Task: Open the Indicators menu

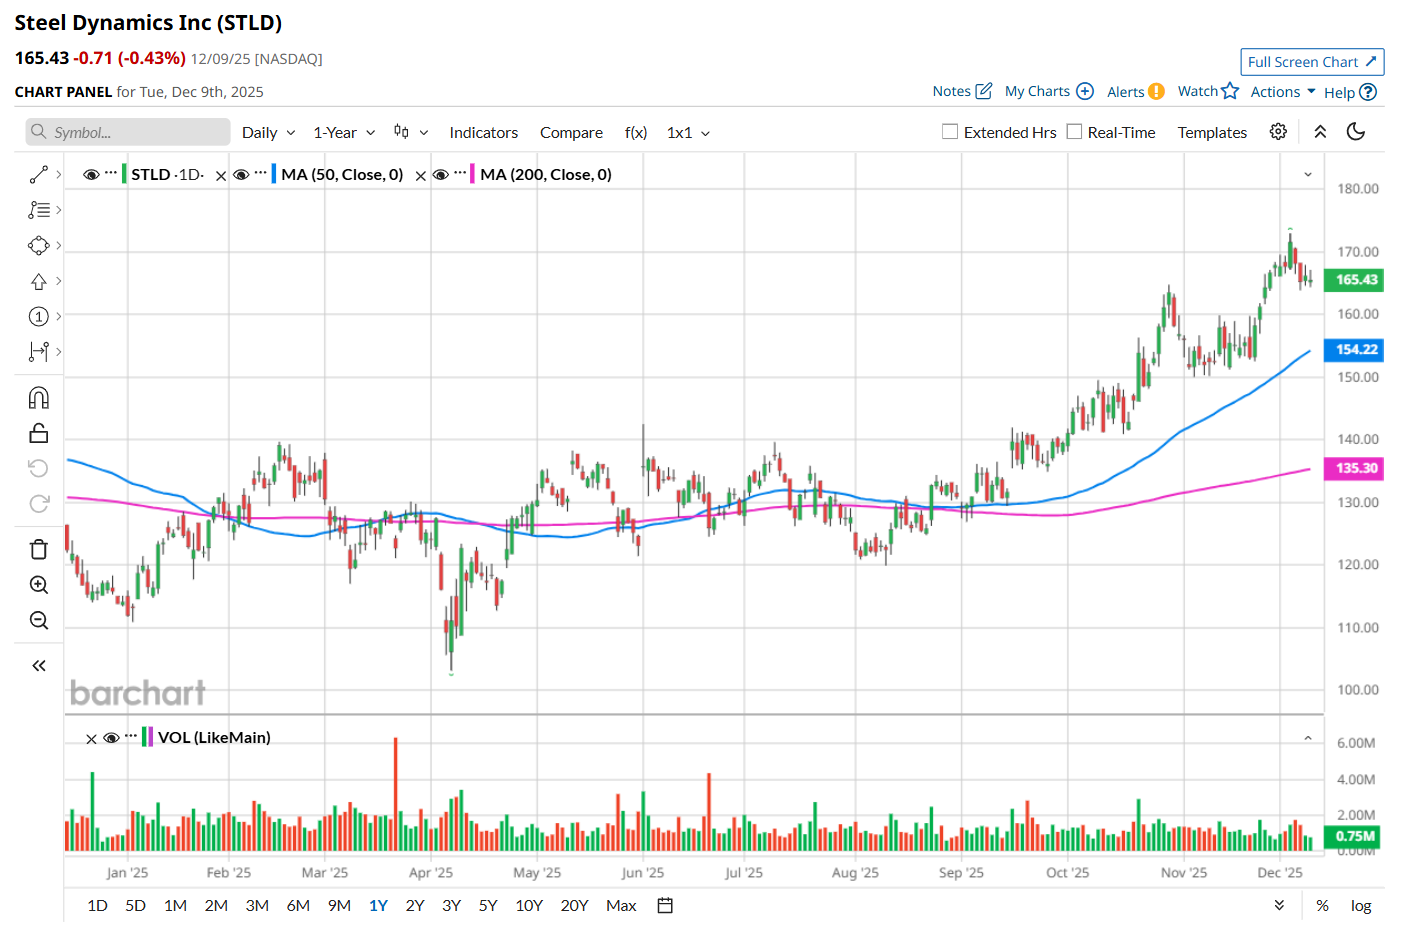Action: point(483,133)
